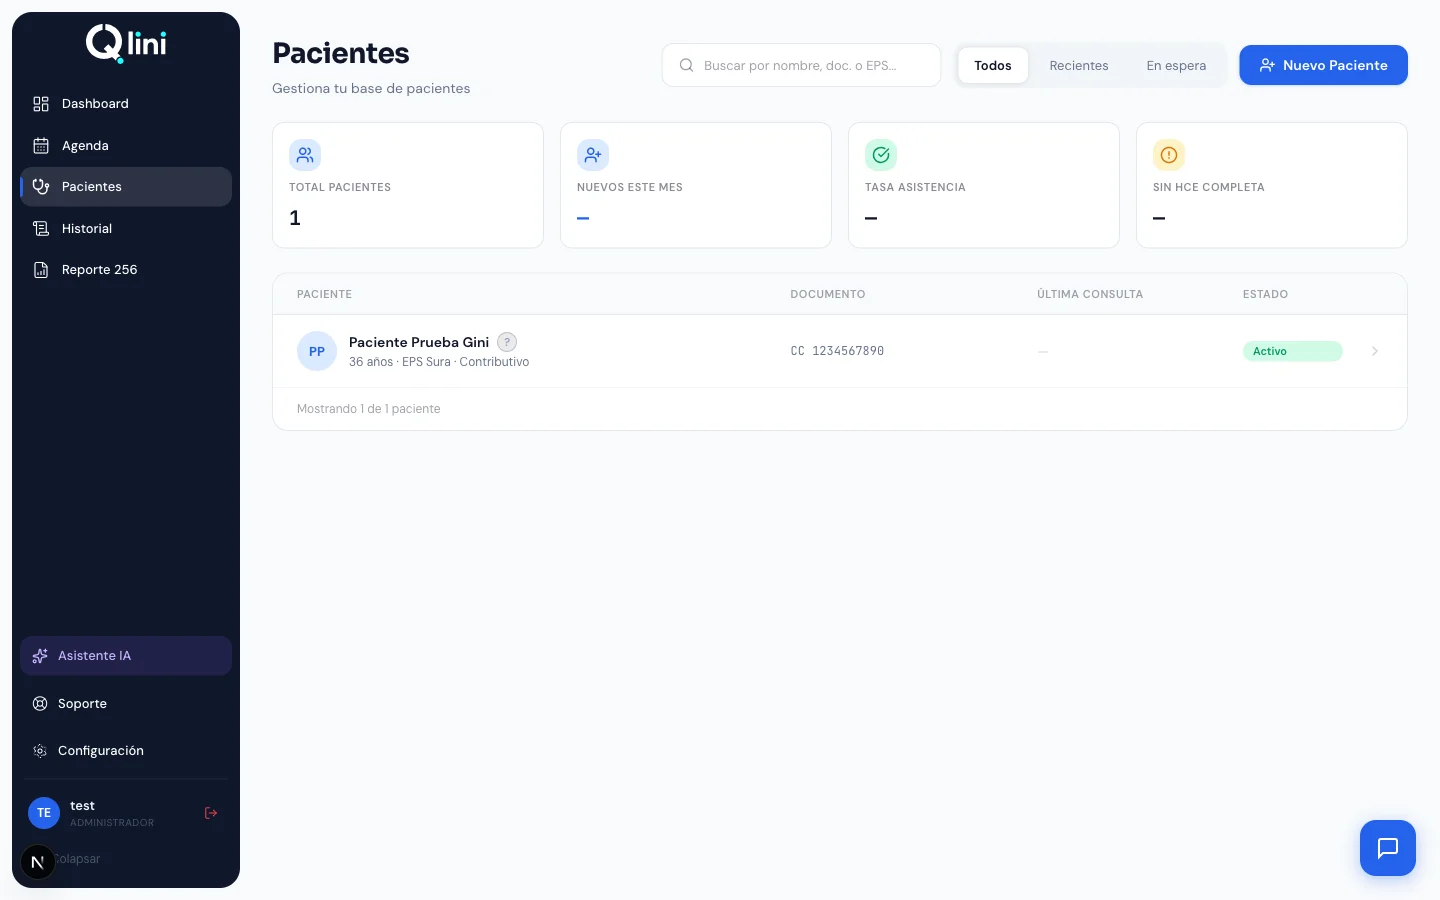Screen dimensions: 1440x900
Task: Click the sparkle icon beside Asistente IA
Action: pyautogui.click(x=40, y=656)
